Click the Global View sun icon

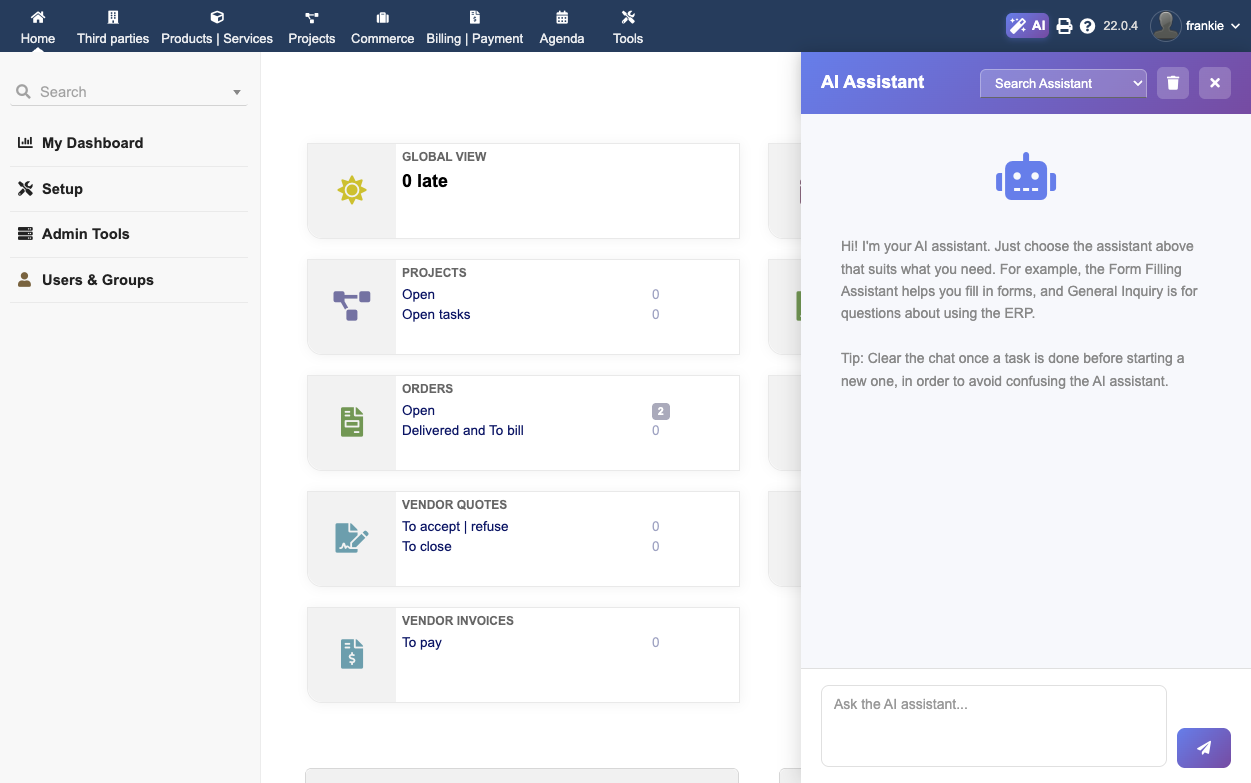click(352, 190)
